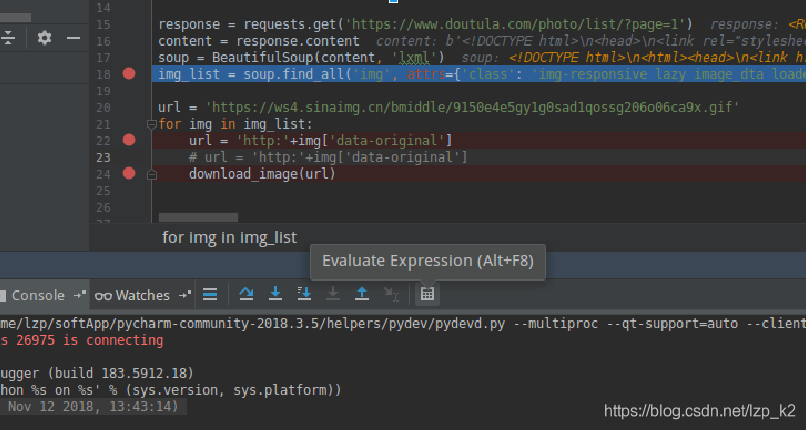Collapse the for loop fold marker on line 21
Viewport: 806px width, 430px height.
[x=152, y=124]
